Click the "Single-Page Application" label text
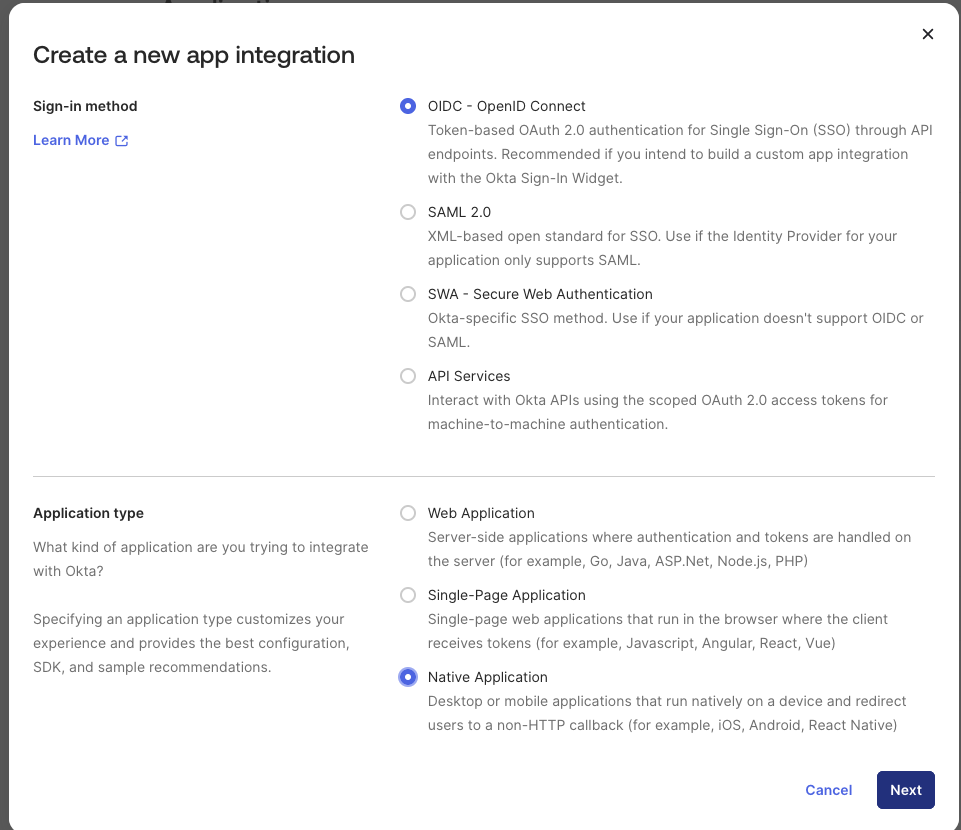 [506, 595]
